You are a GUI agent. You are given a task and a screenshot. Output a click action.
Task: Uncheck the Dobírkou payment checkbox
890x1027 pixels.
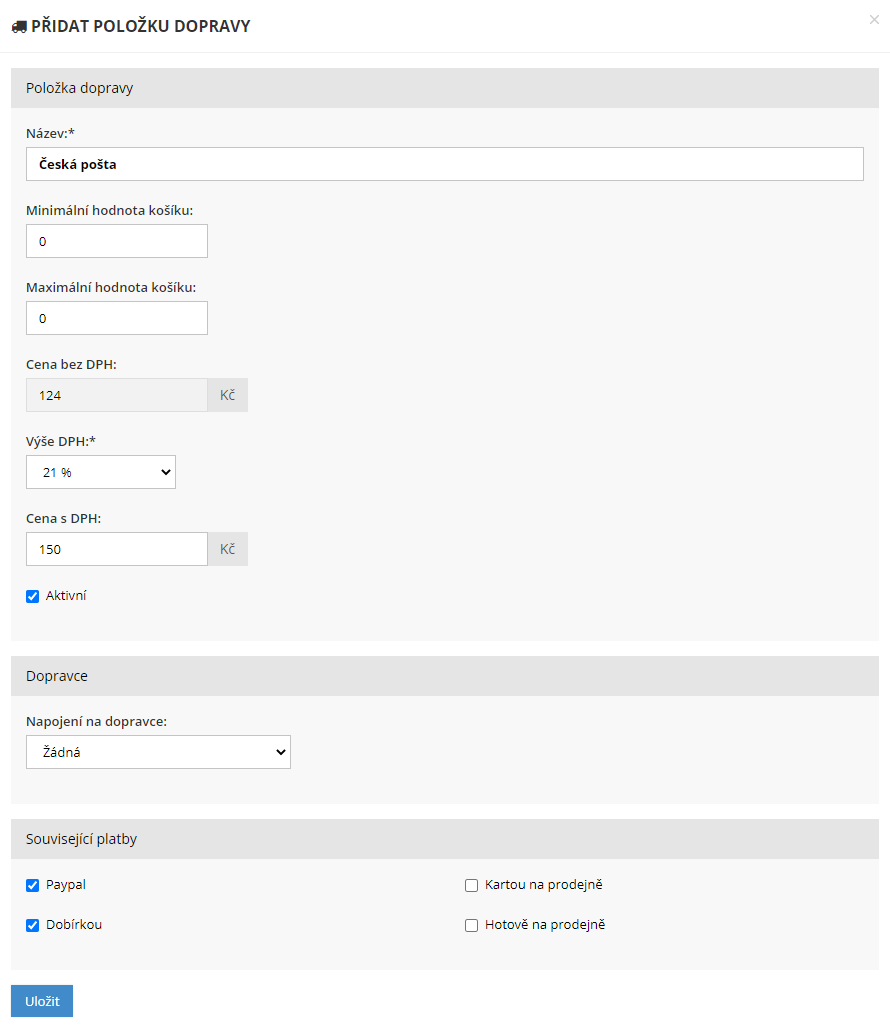point(33,925)
